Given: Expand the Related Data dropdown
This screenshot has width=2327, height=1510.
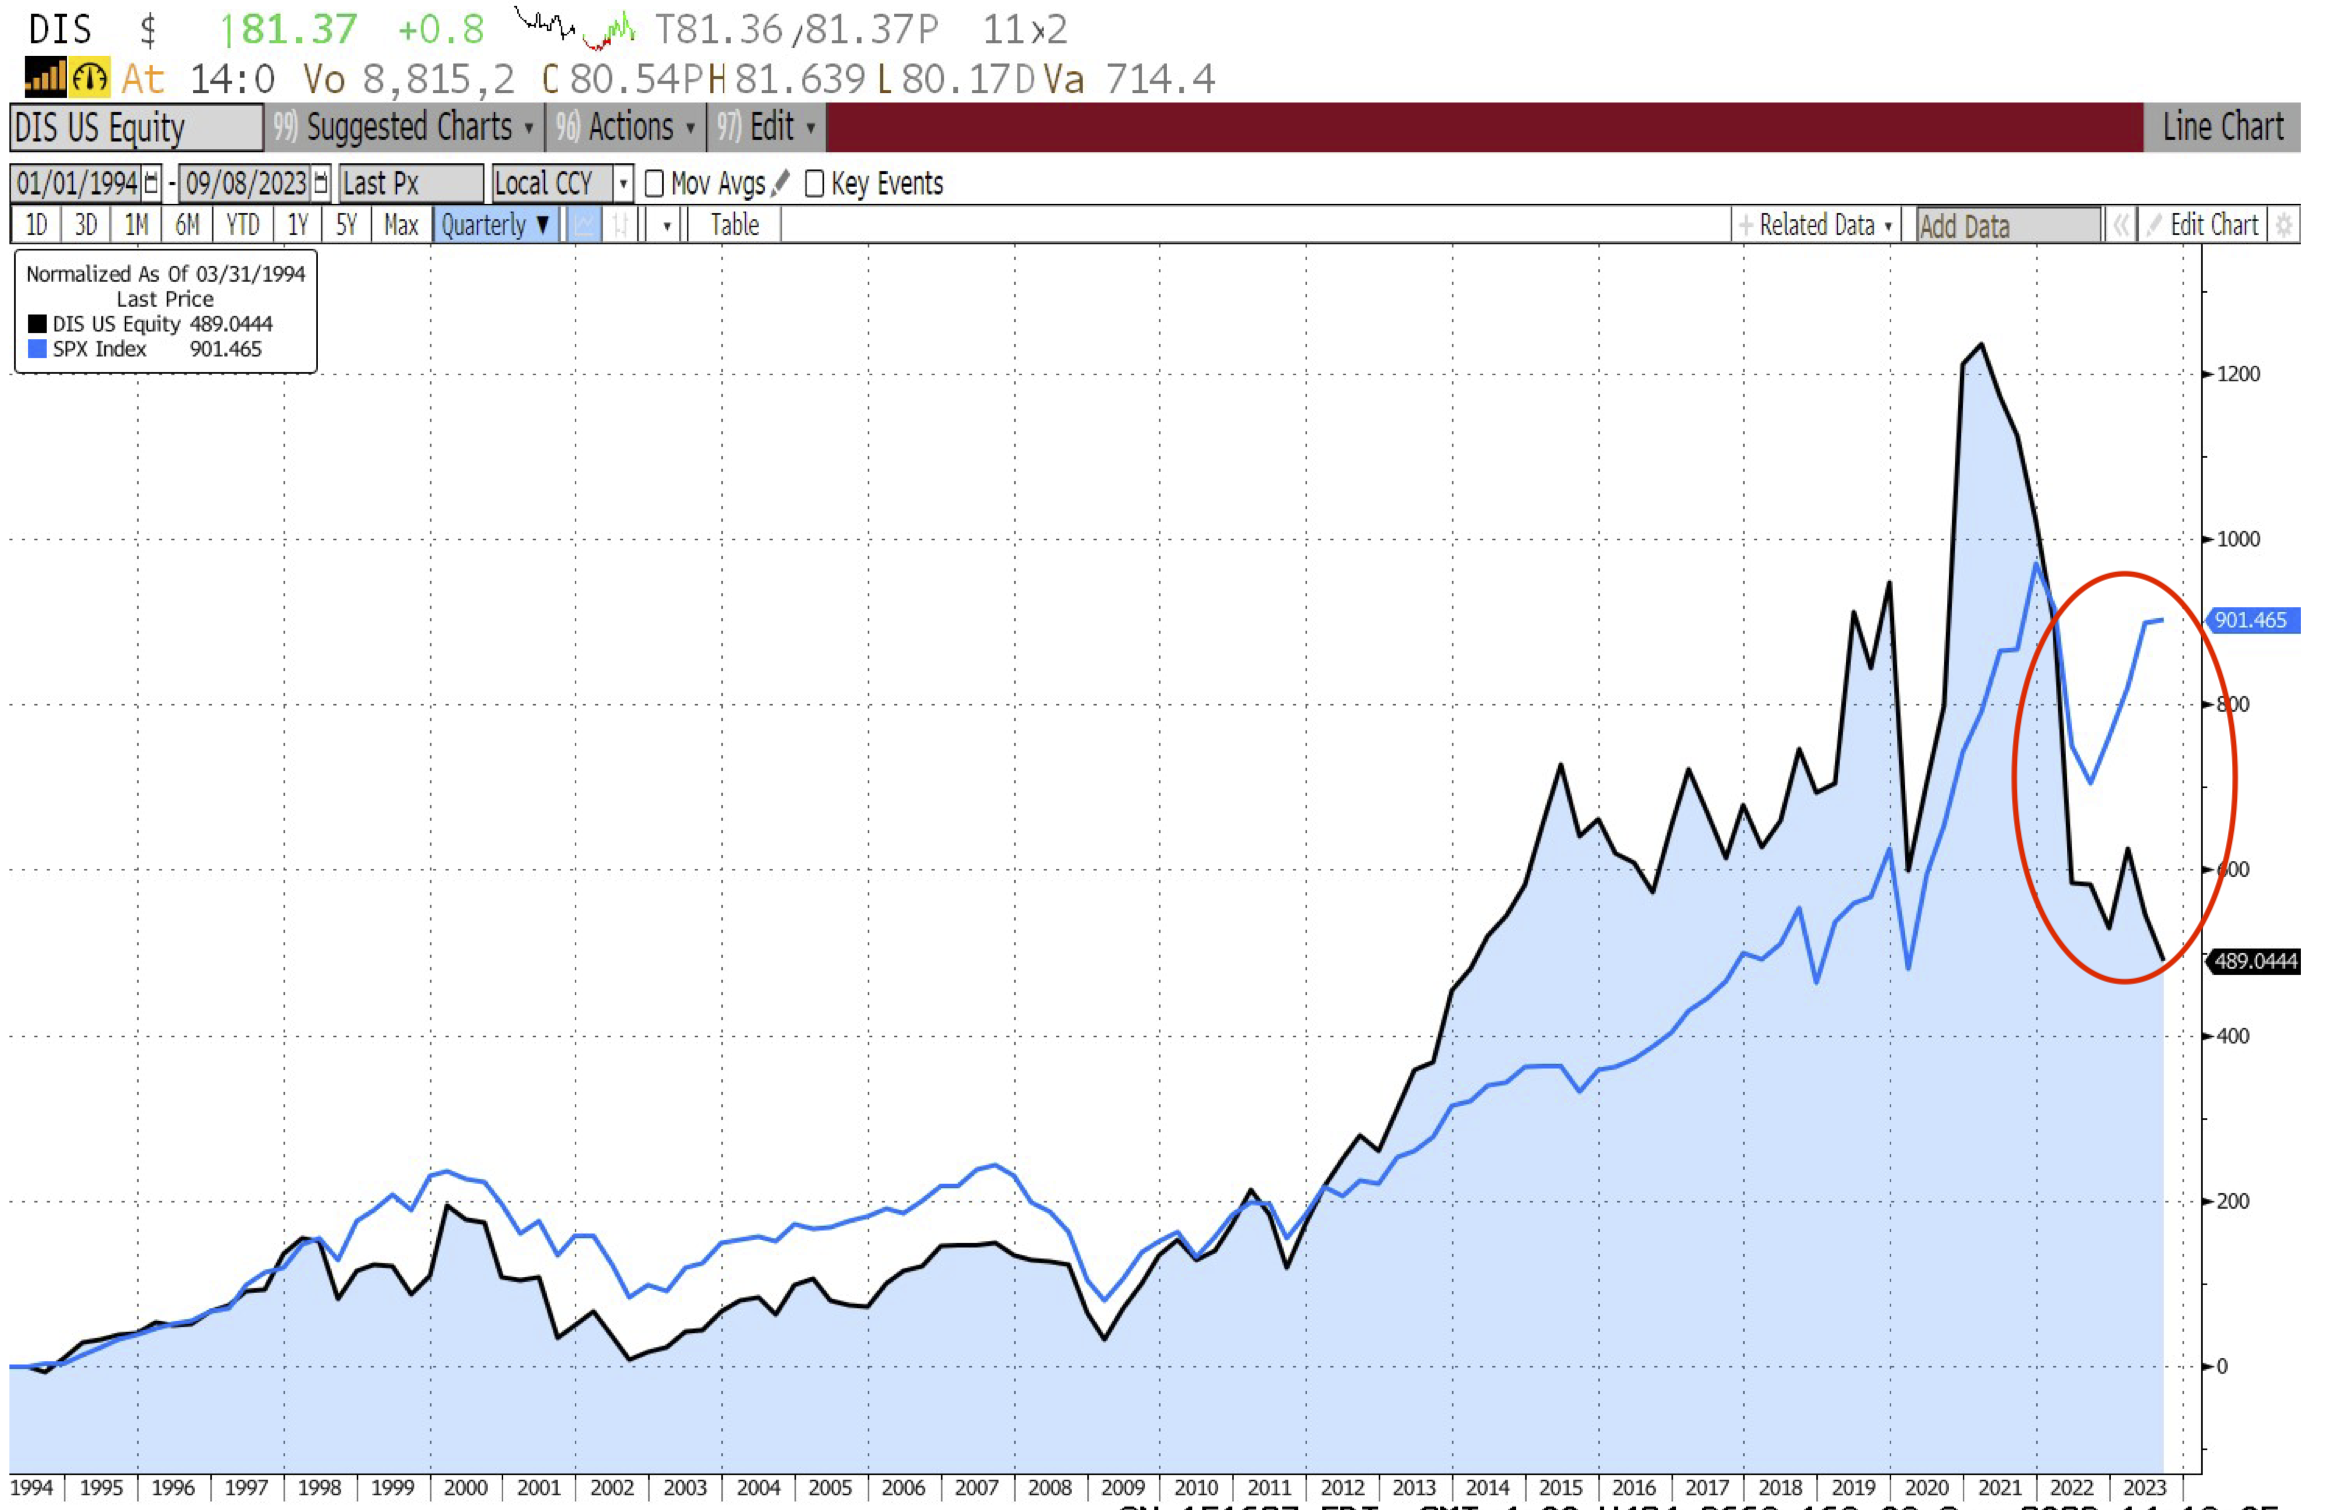Looking at the screenshot, I should coord(1816,225).
